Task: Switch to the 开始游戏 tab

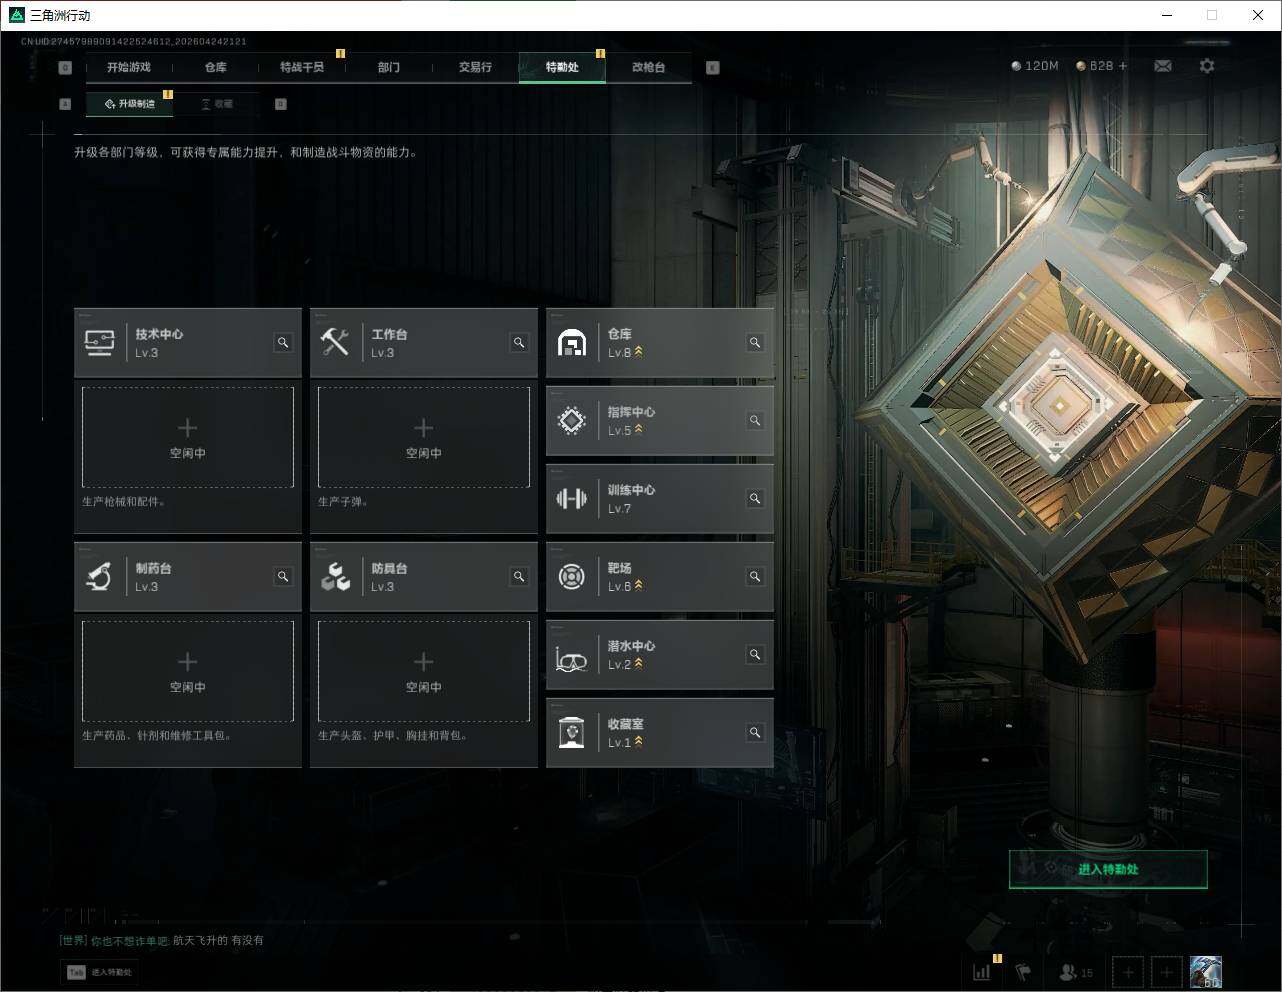Action: (x=129, y=67)
